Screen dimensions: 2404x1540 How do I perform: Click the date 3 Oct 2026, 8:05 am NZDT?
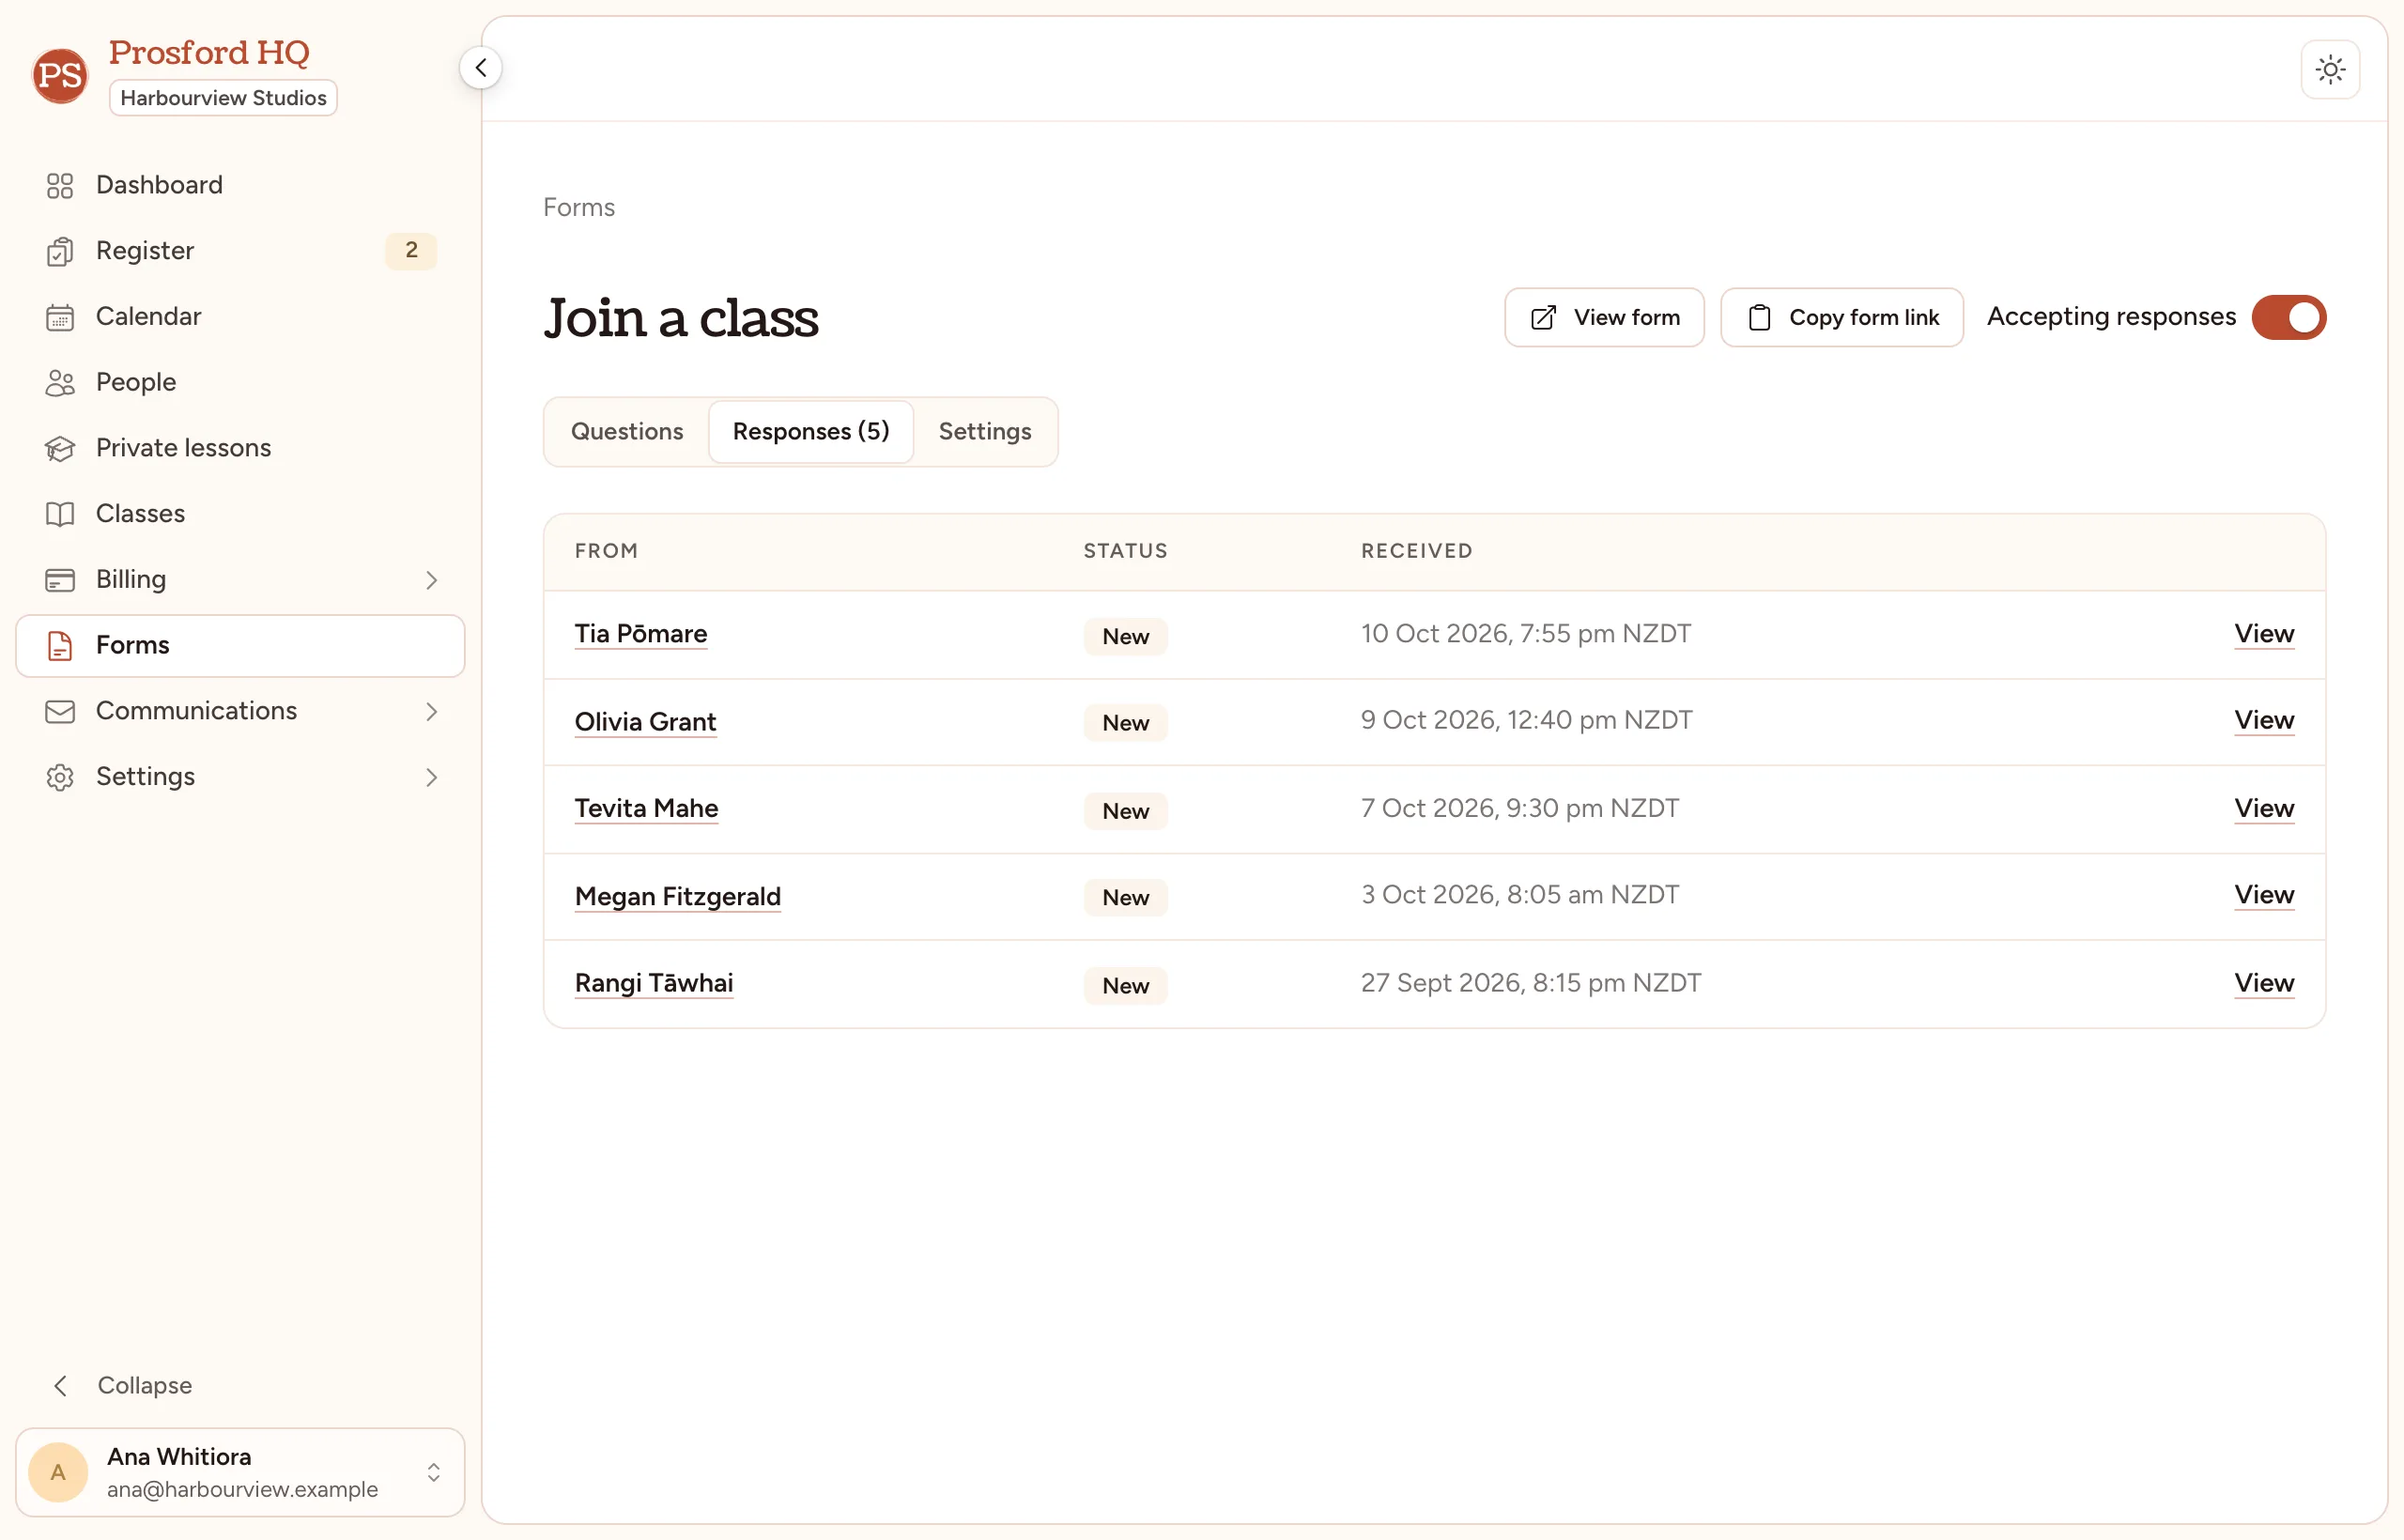tap(1519, 895)
